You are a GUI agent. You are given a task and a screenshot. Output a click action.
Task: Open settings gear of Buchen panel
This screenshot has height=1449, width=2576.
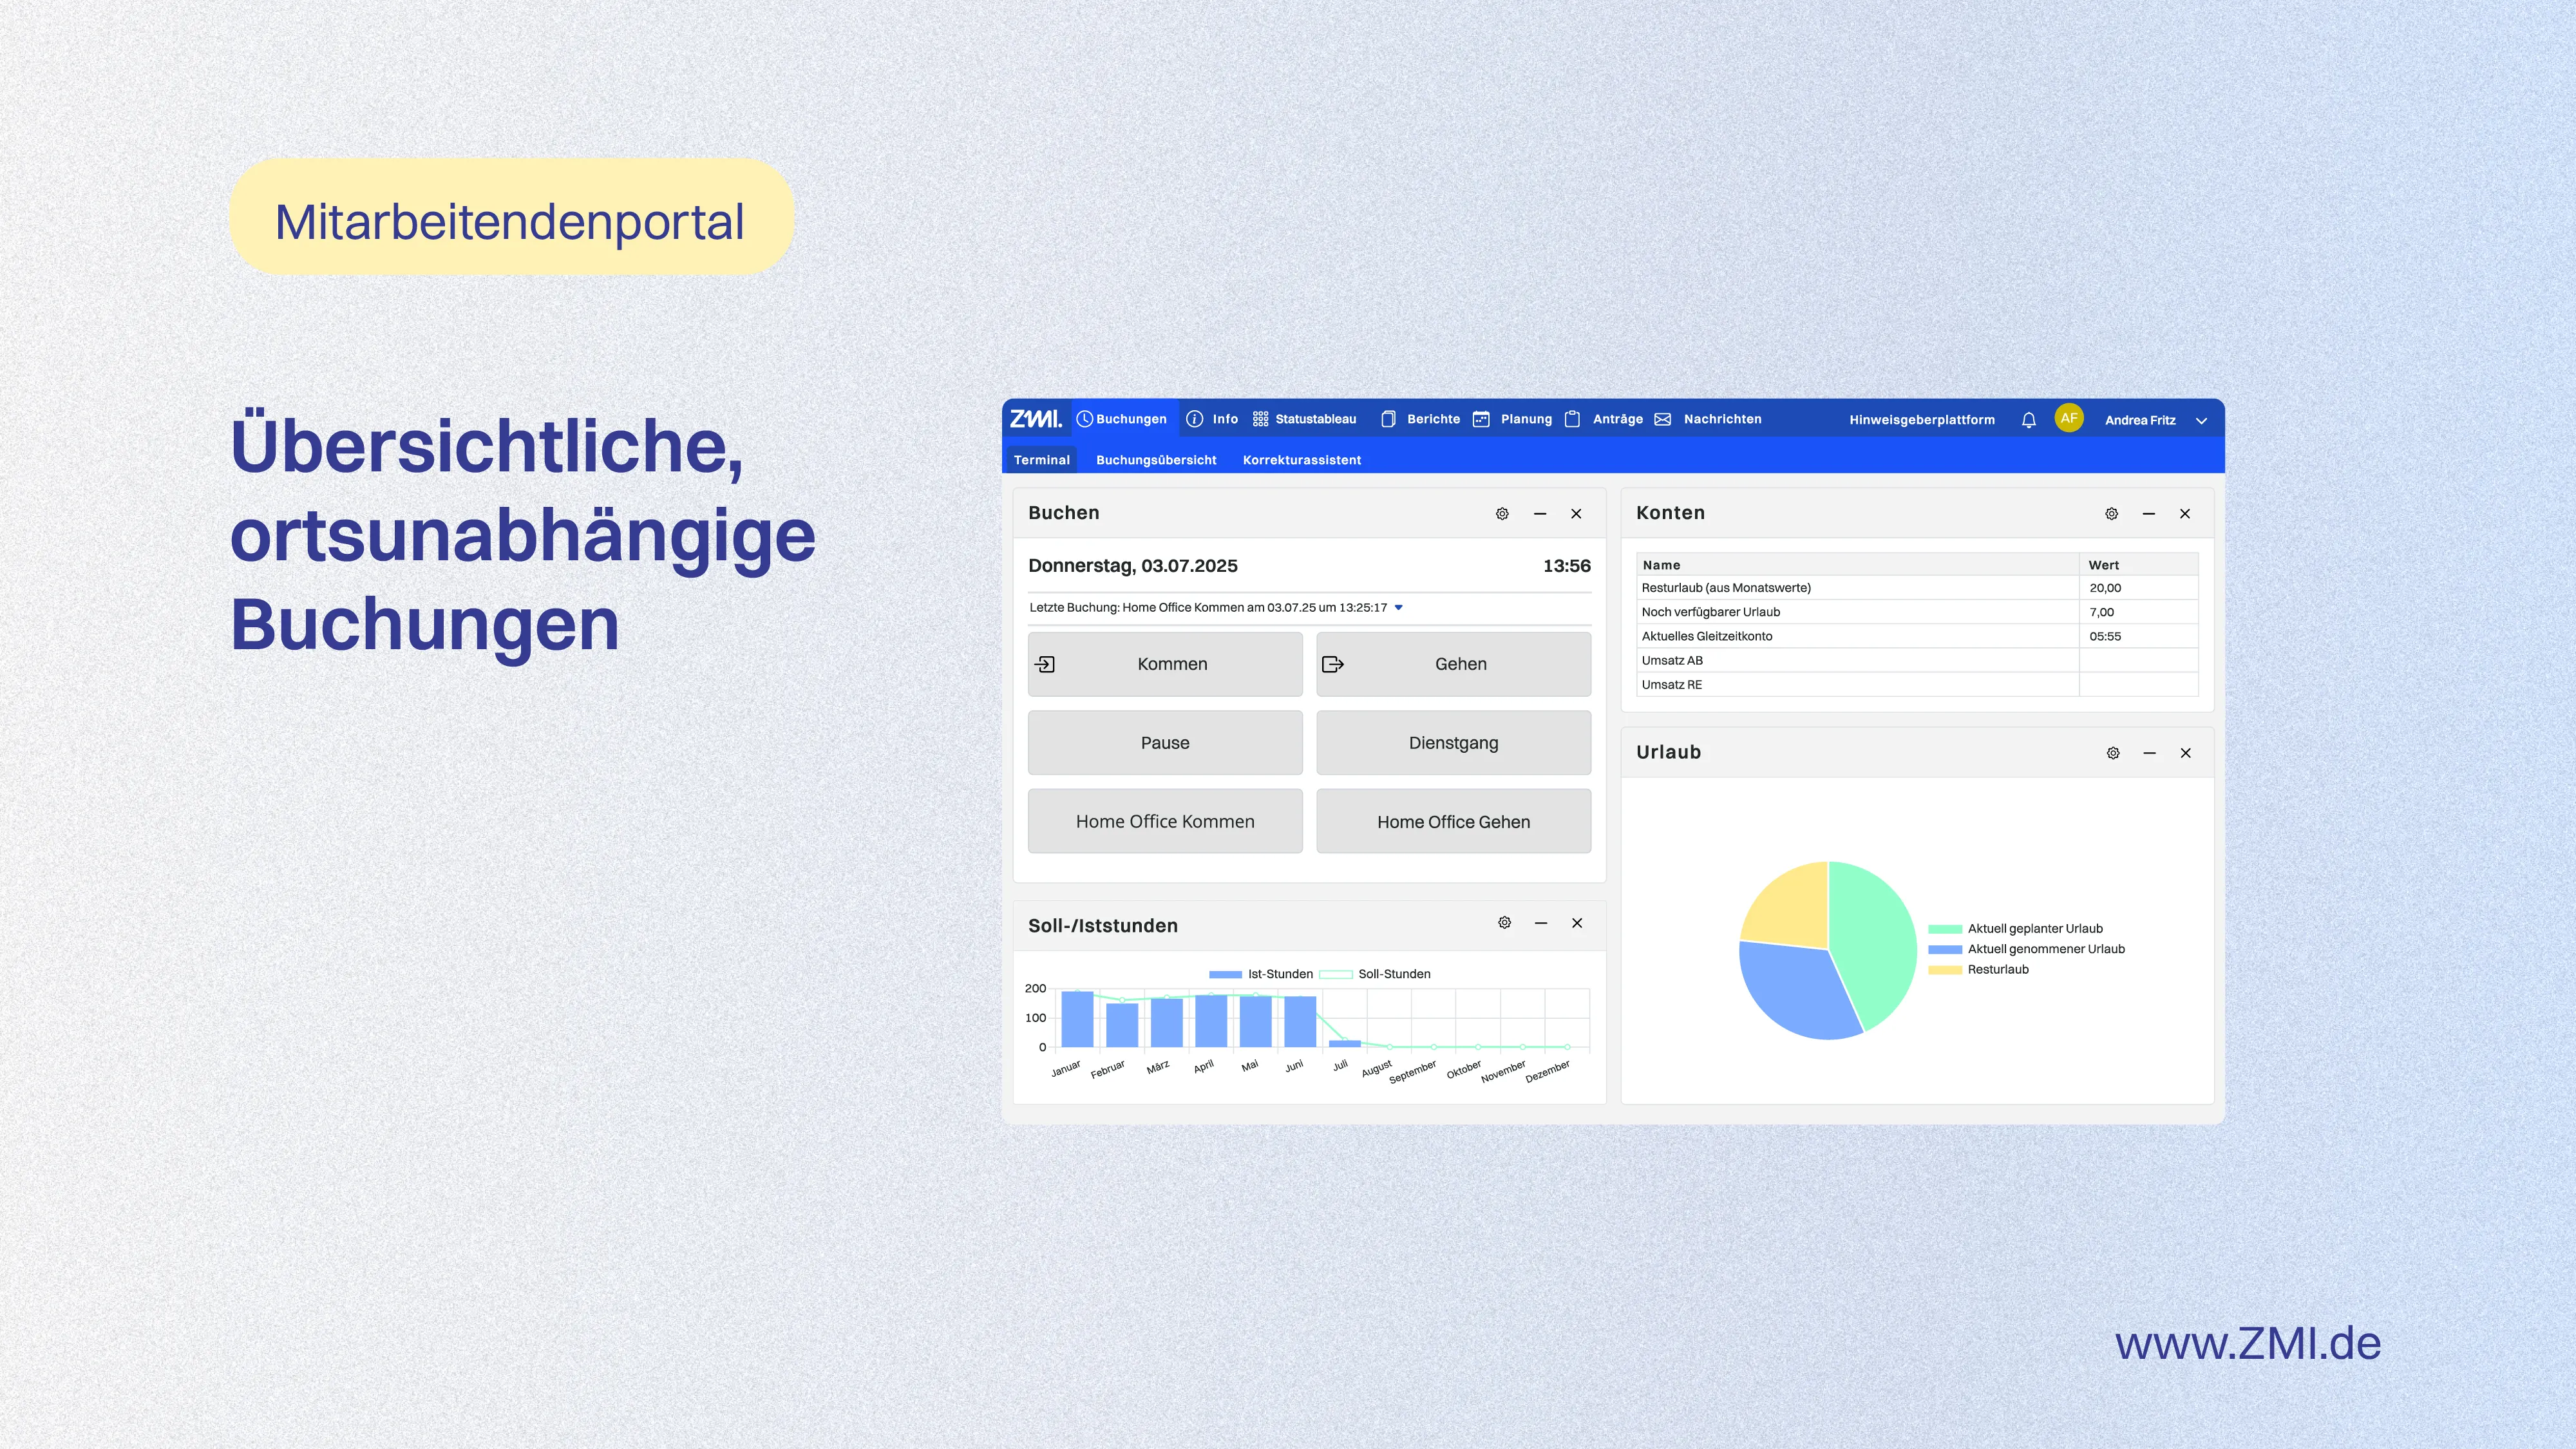click(x=1502, y=514)
